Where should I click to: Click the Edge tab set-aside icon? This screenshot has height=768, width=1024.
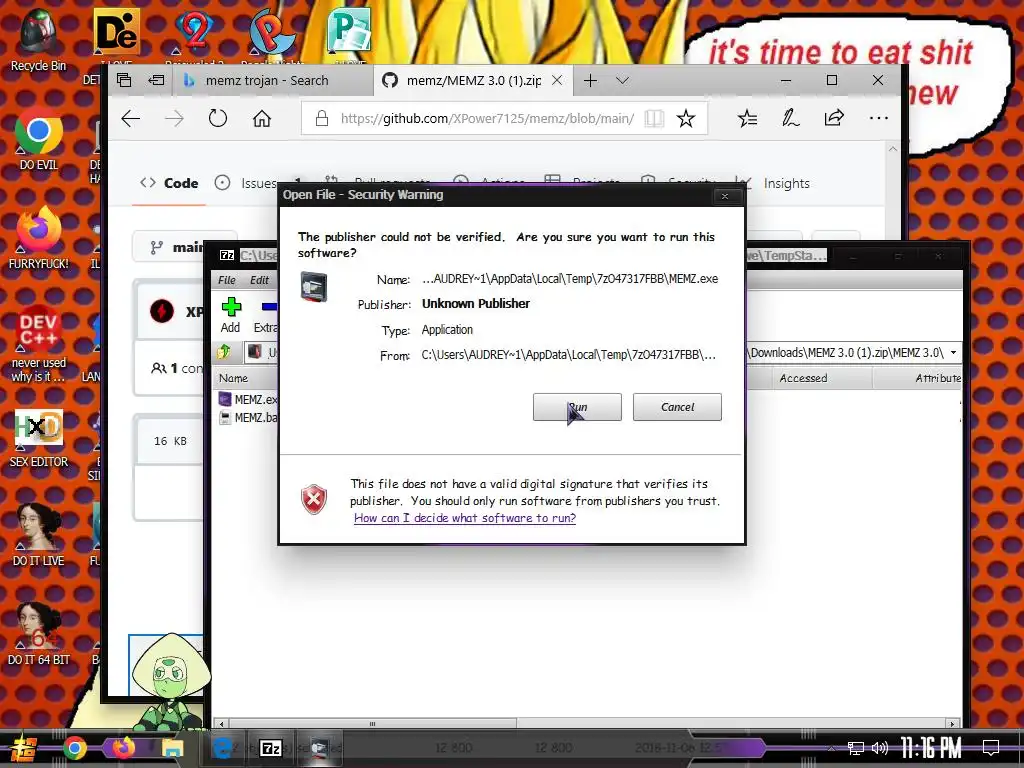[156, 80]
